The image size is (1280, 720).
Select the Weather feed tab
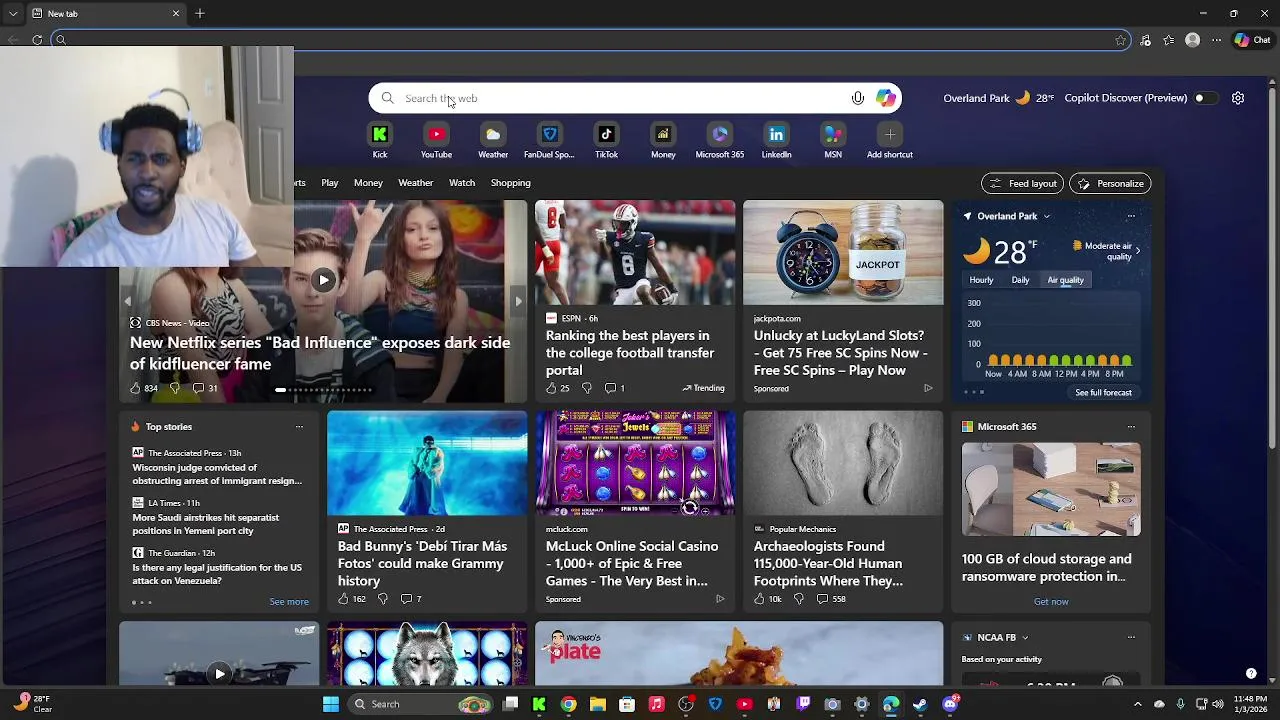pos(416,183)
